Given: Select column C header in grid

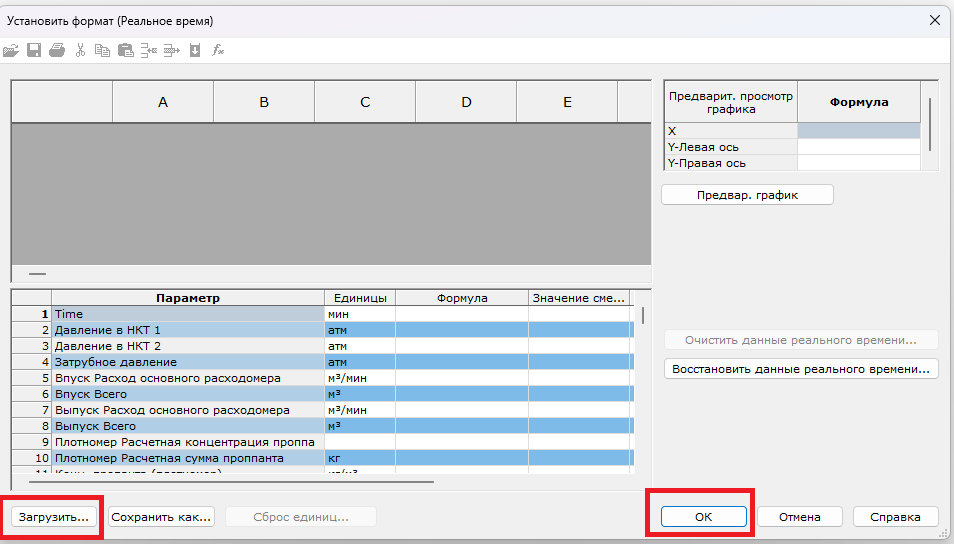Looking at the screenshot, I should point(365,102).
